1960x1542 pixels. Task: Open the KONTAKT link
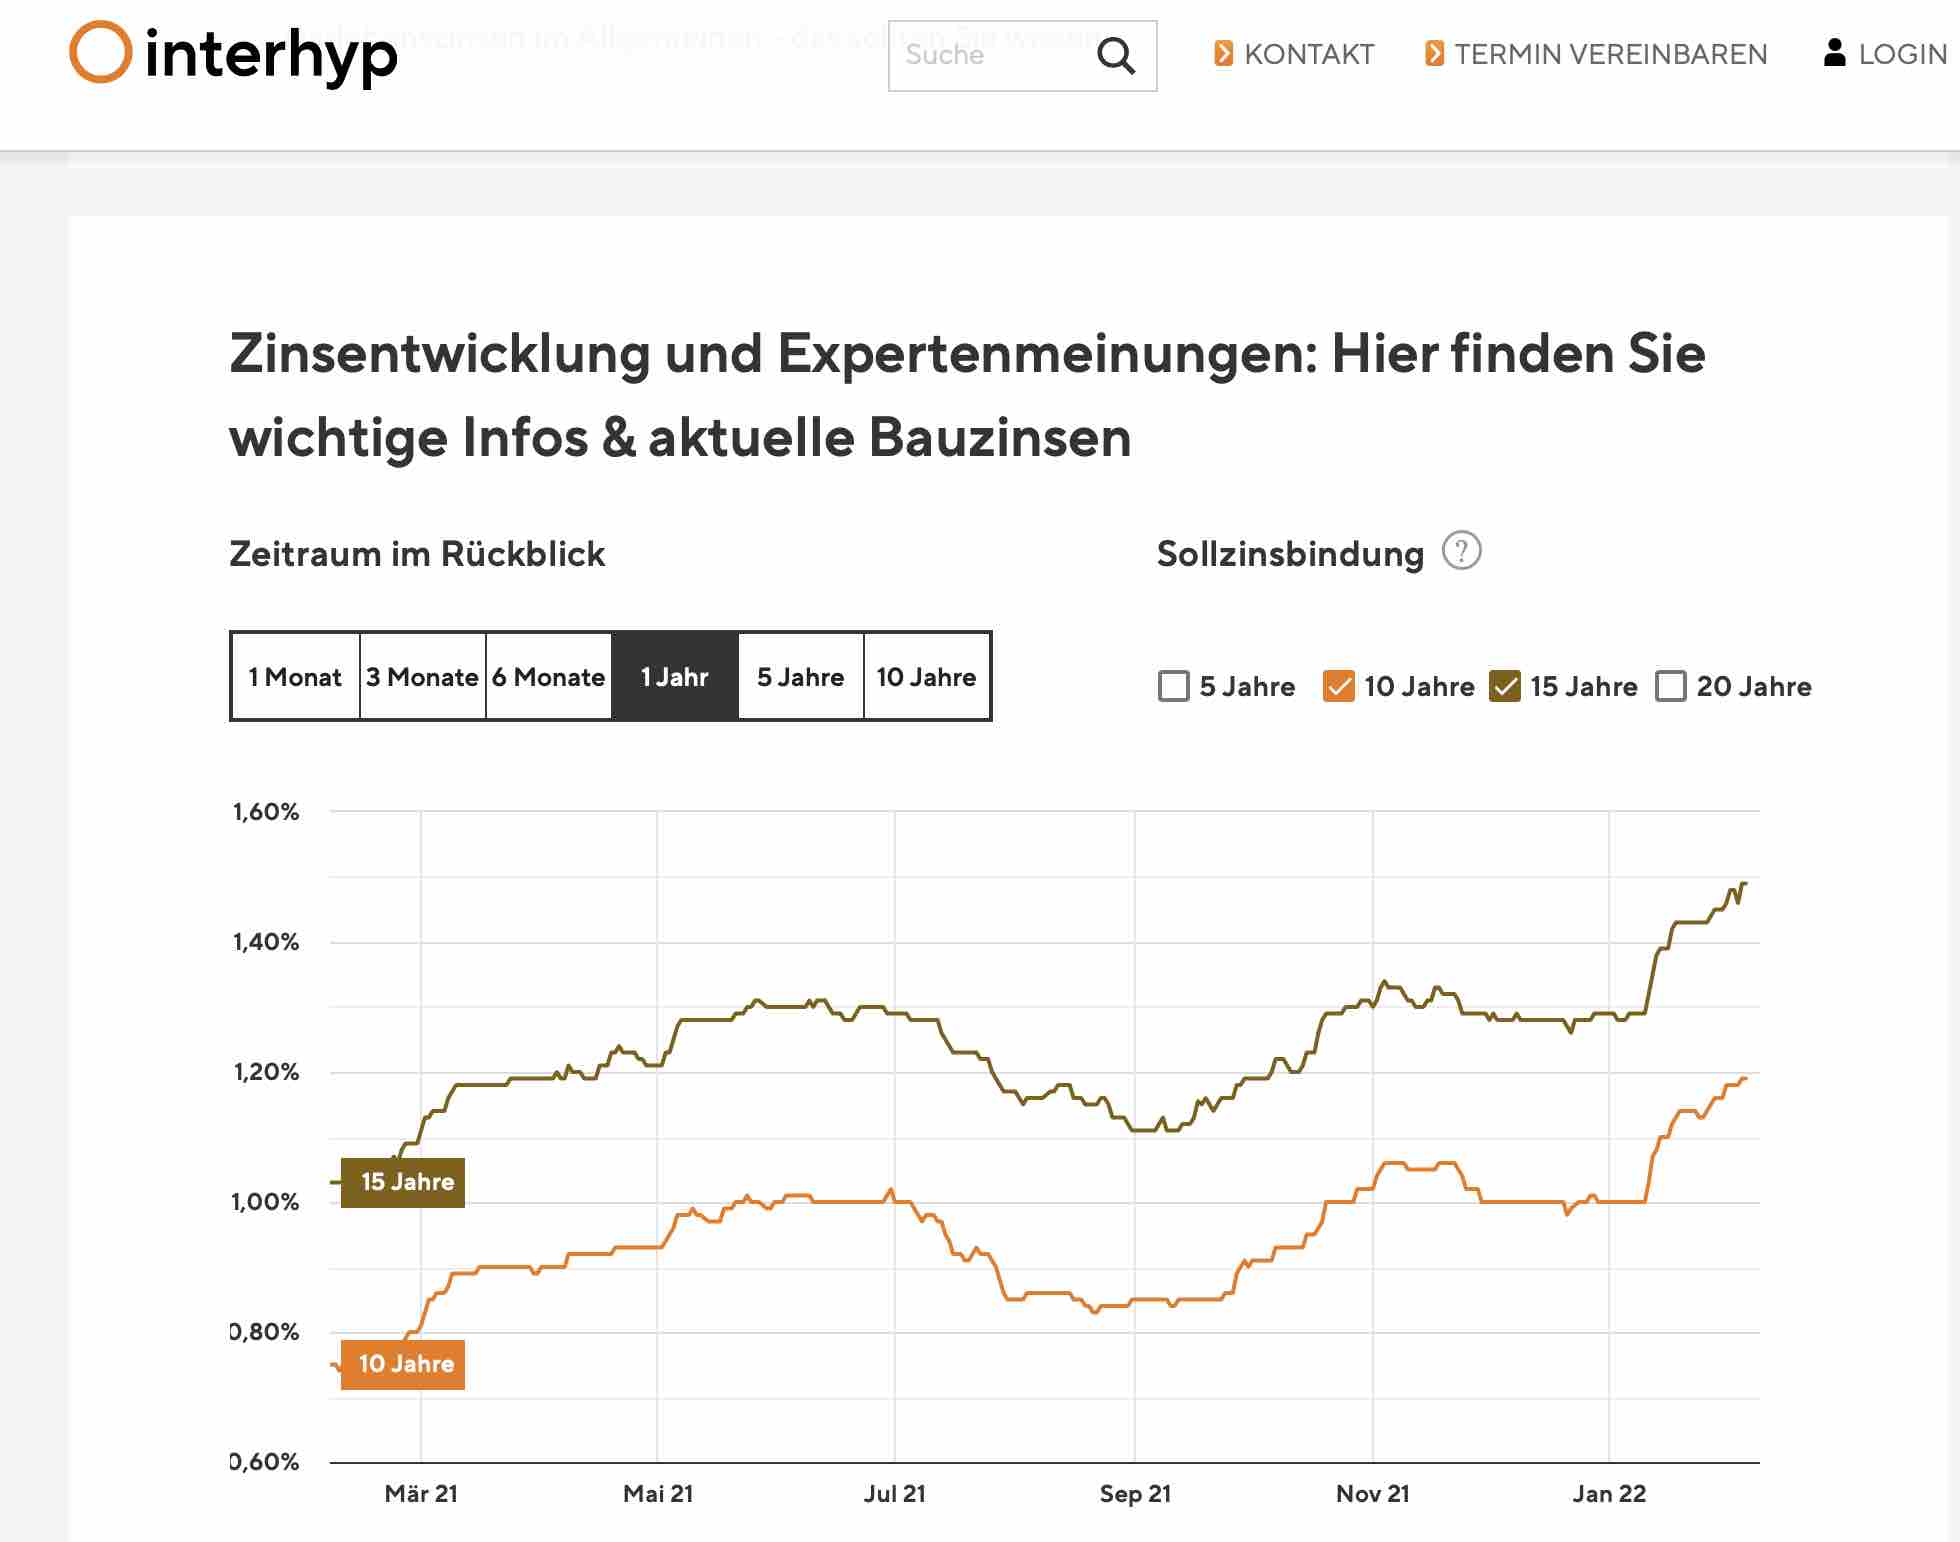[x=1308, y=54]
